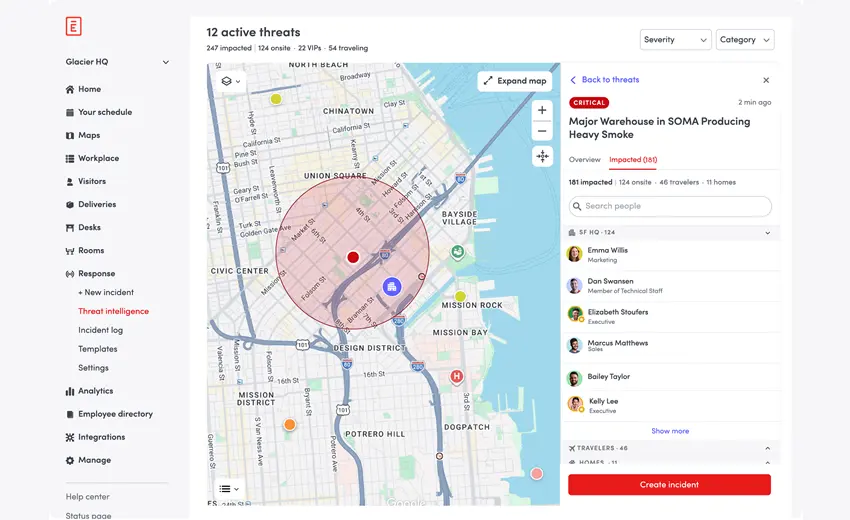Click the orange threat marker in Mission District

[x=290, y=425]
